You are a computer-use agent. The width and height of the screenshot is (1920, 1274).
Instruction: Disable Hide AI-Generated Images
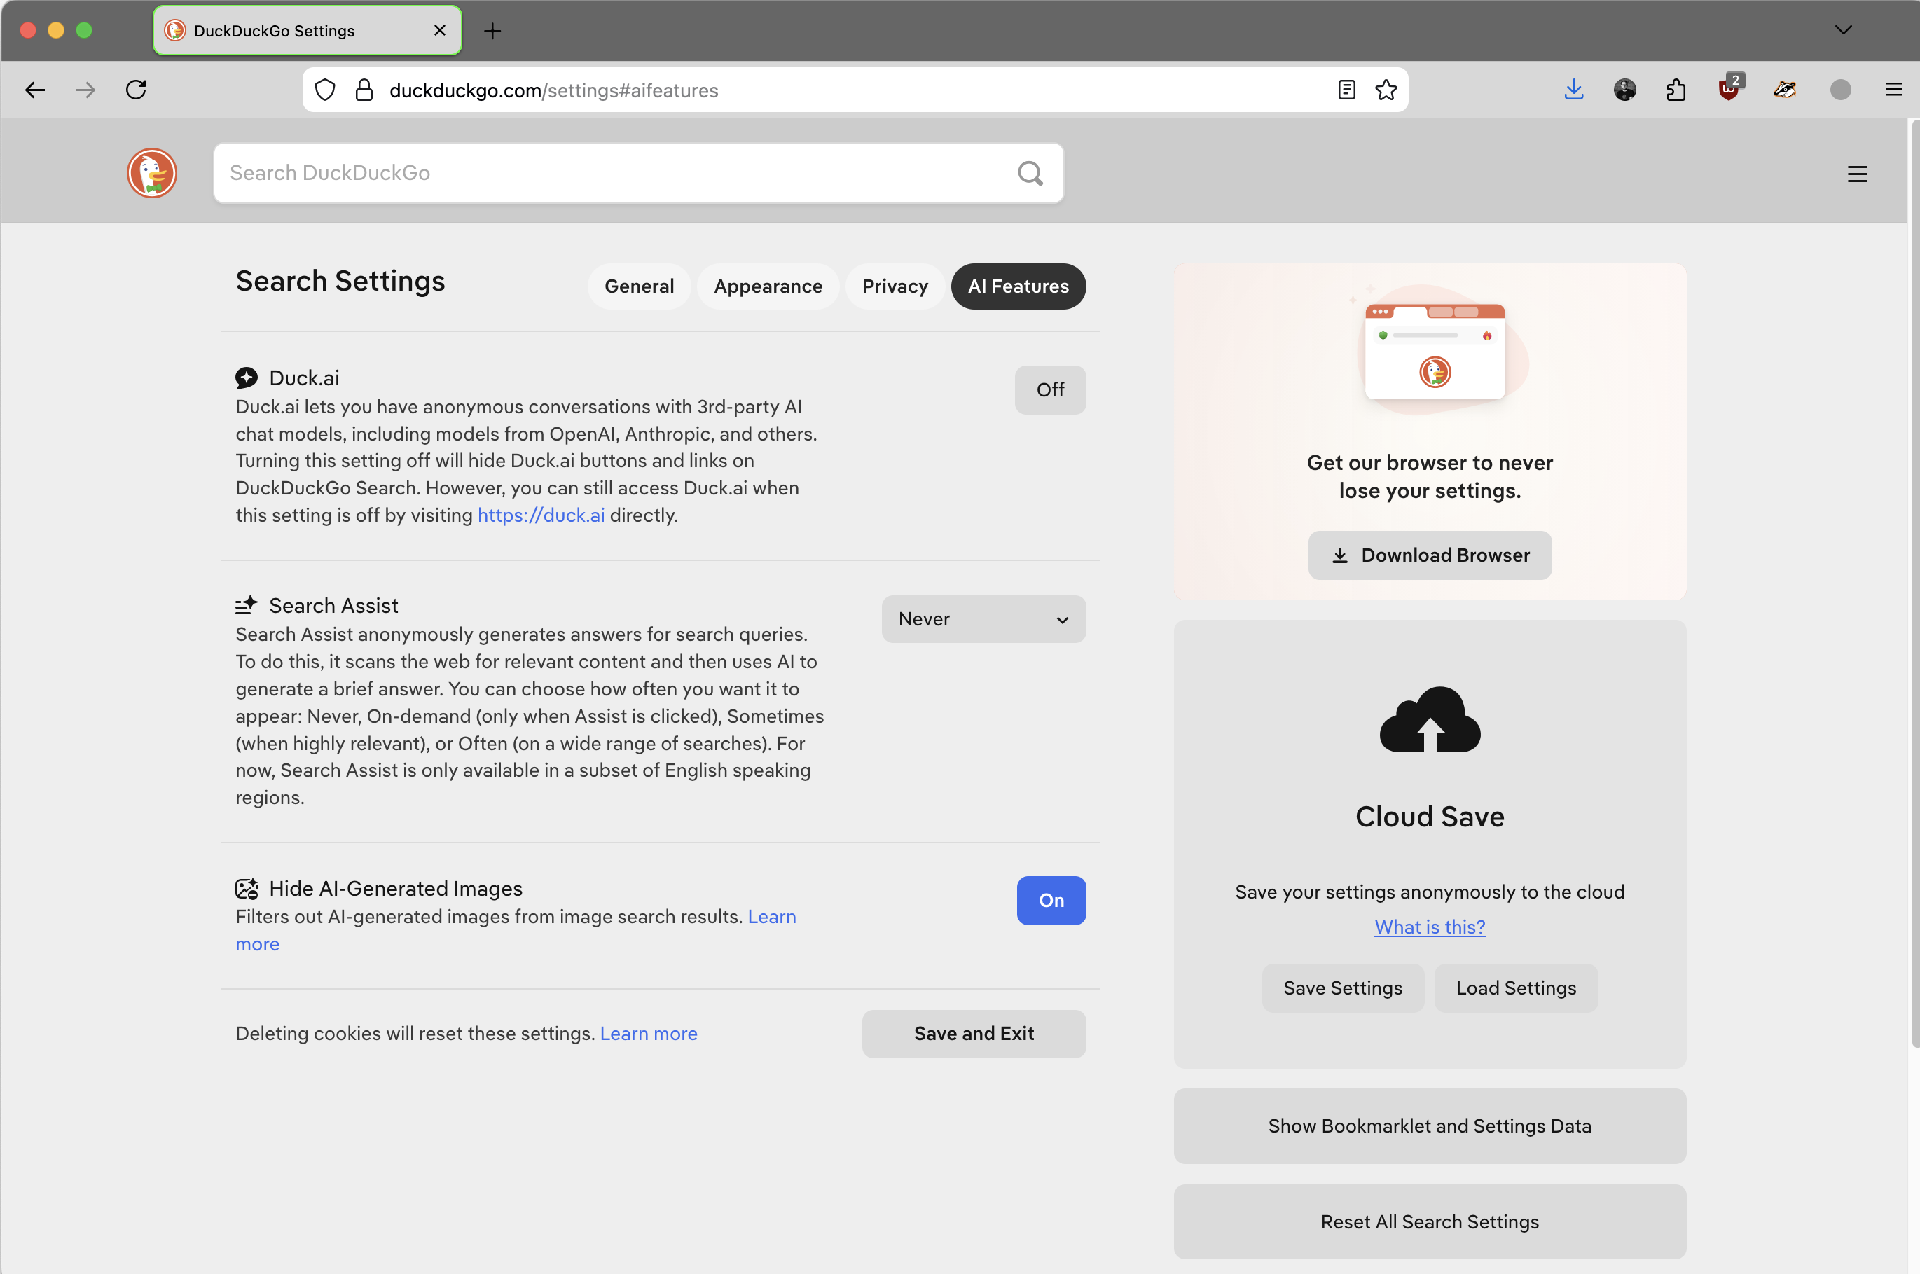[1051, 900]
